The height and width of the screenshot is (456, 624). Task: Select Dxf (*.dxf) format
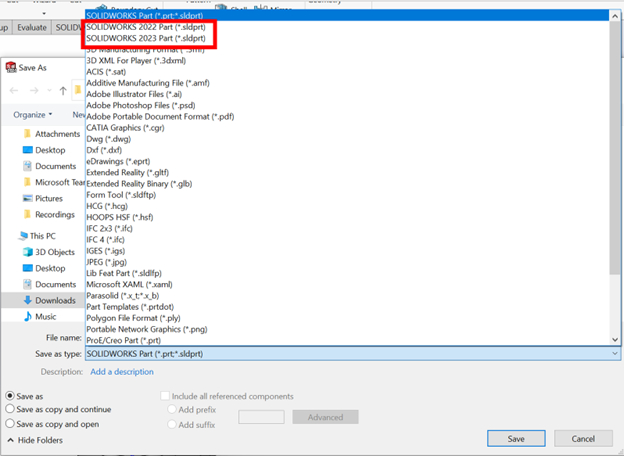coord(347,150)
